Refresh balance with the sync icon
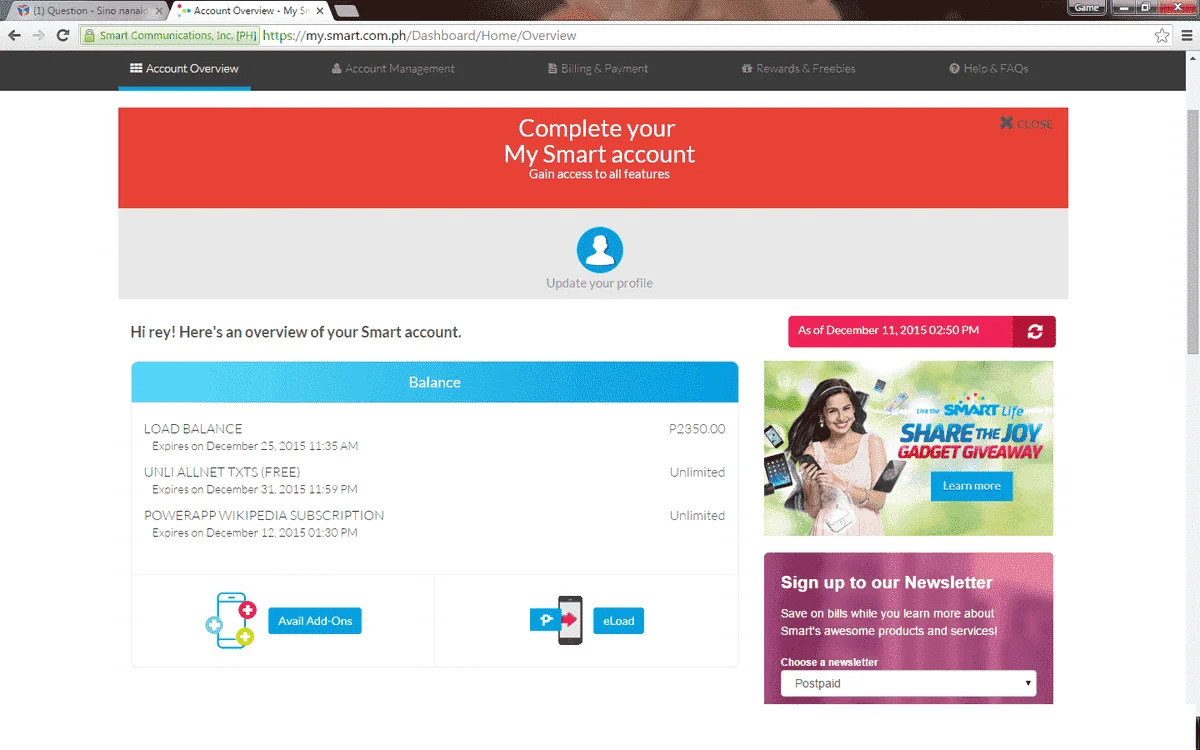 click(x=1034, y=331)
